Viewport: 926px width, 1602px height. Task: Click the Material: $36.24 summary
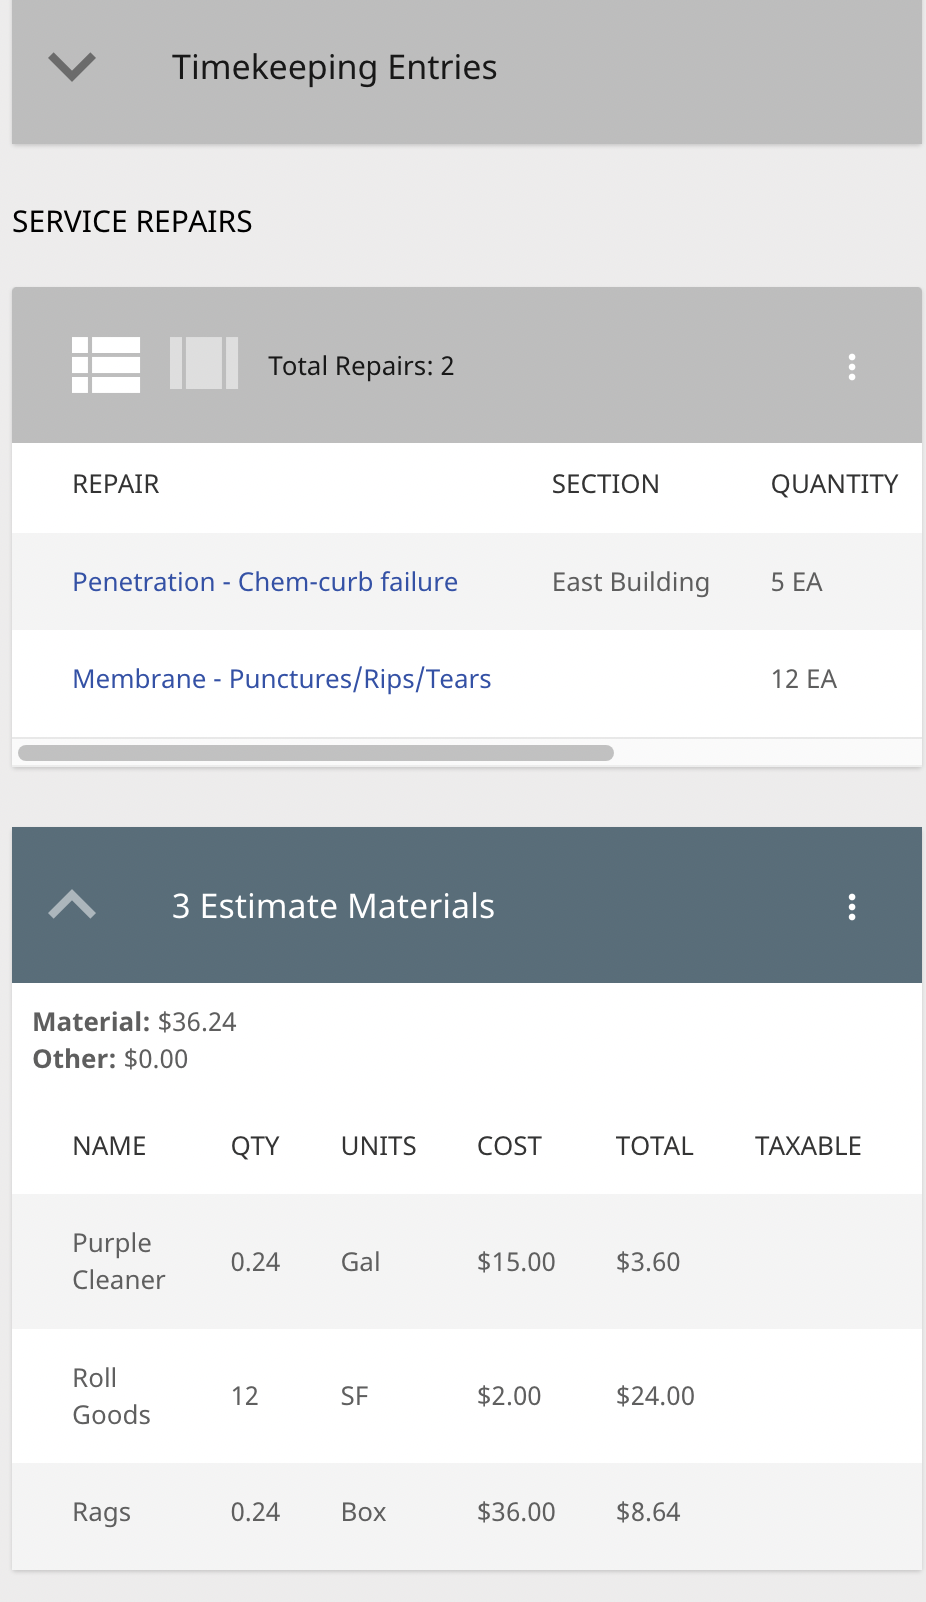tap(135, 1022)
